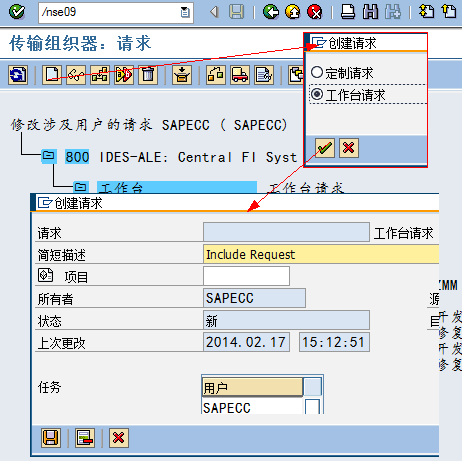Click the Find Next binoculars icon
This screenshot has width=462, height=461.
(x=392, y=12)
